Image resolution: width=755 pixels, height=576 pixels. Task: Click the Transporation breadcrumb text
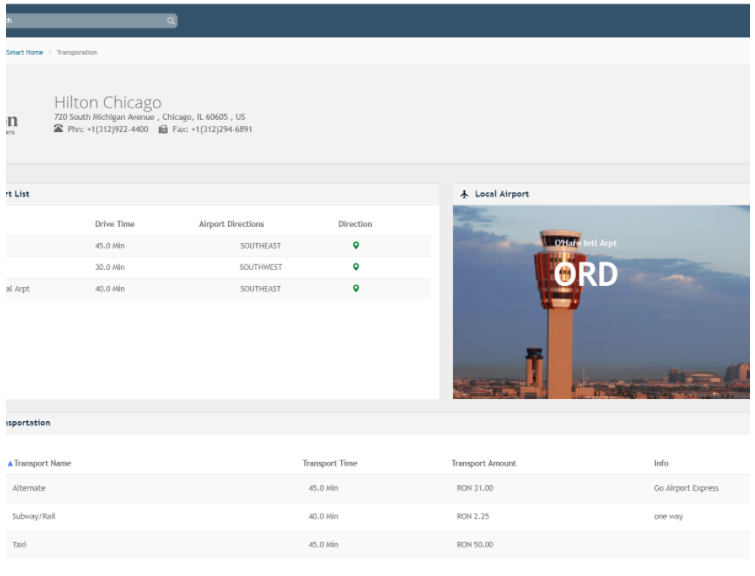click(77, 52)
